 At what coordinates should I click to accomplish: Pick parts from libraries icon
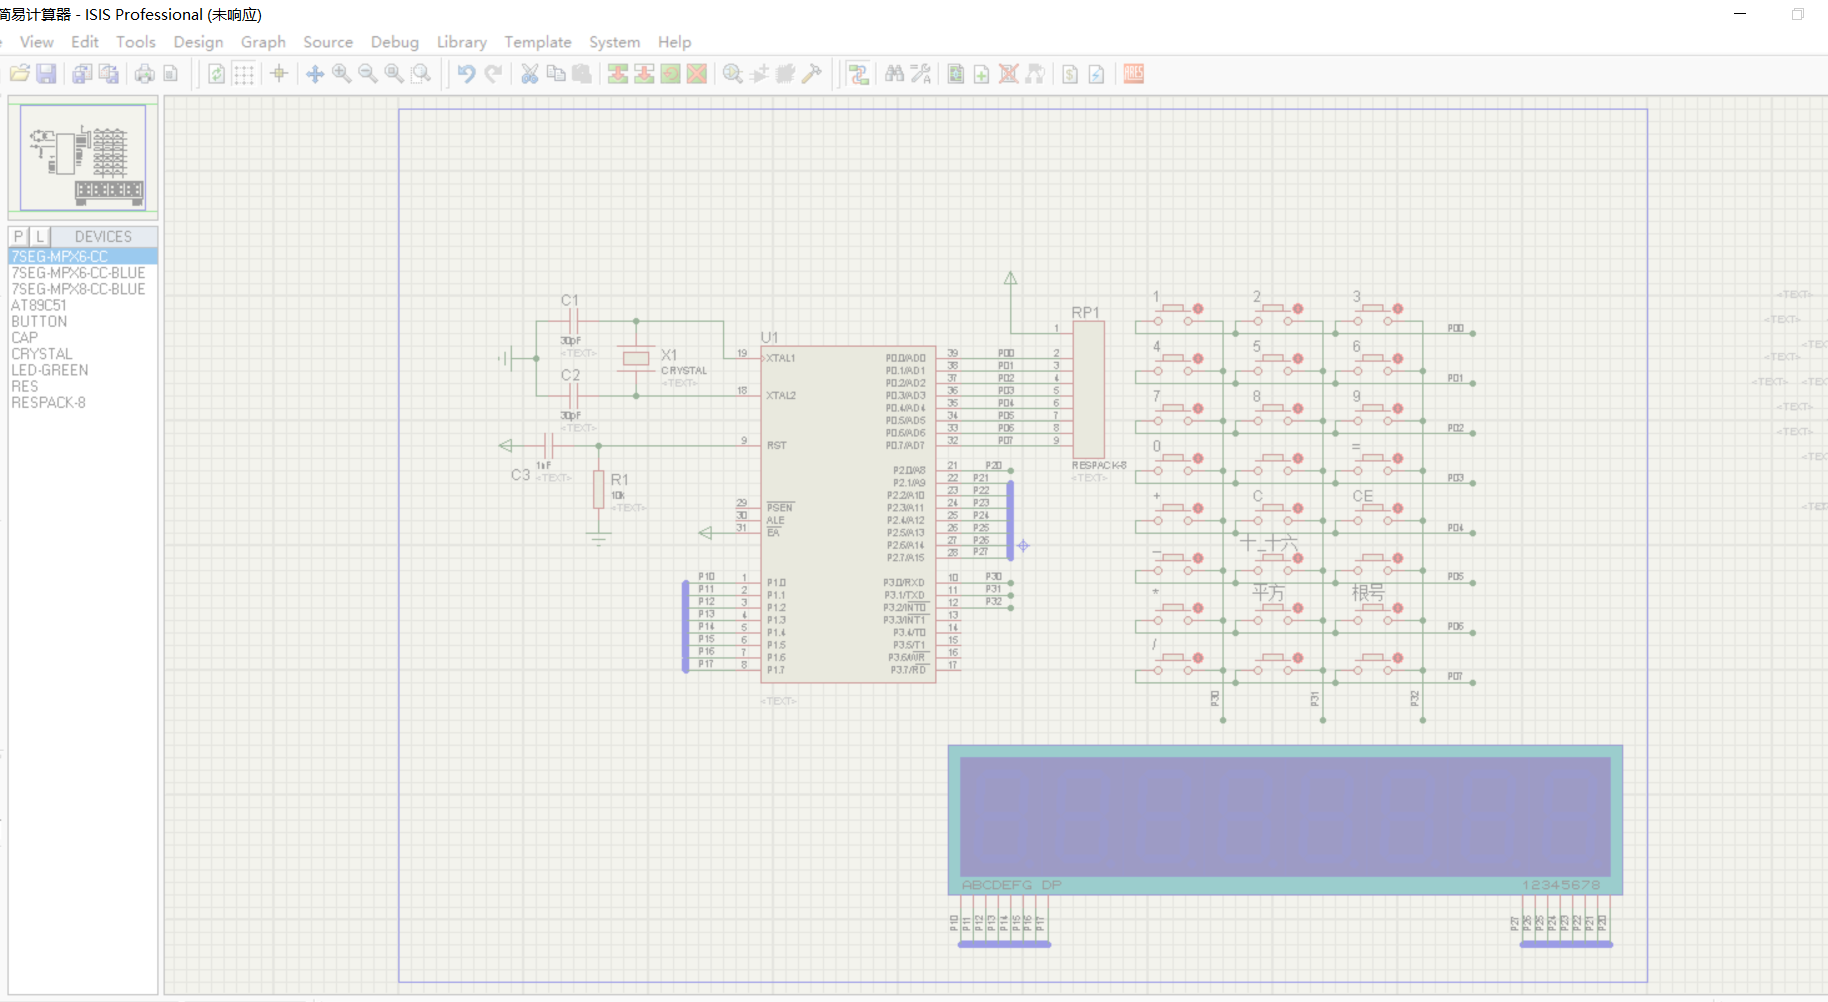(733, 74)
